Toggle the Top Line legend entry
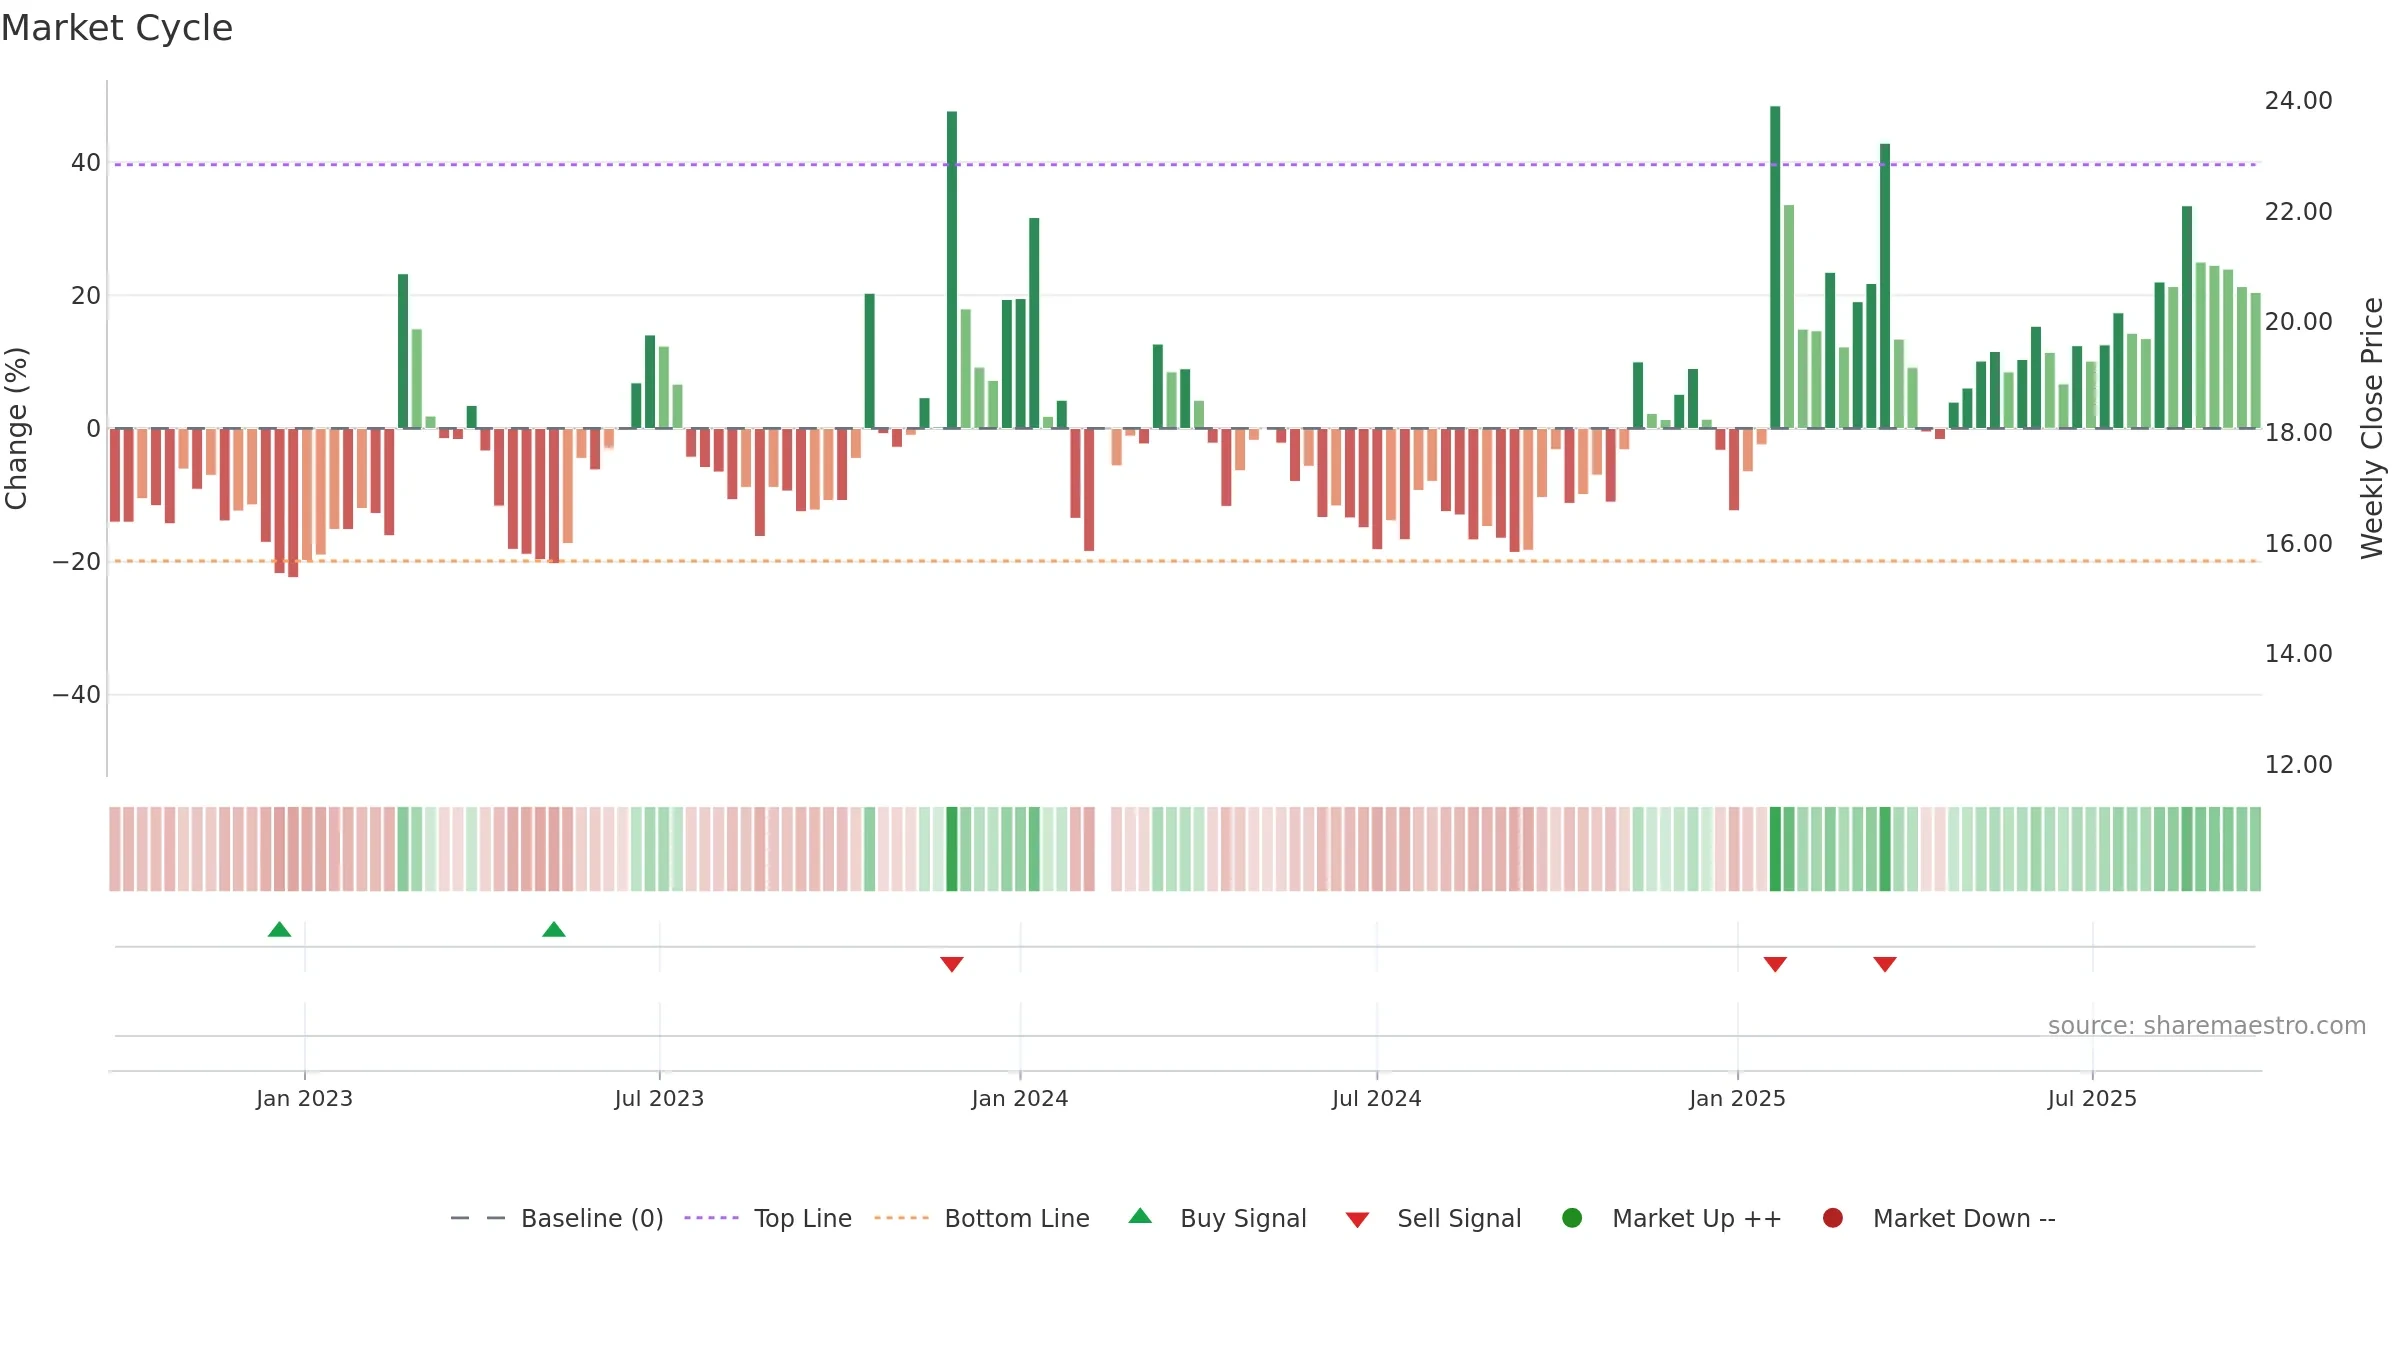2400x1350 pixels. click(768, 1218)
